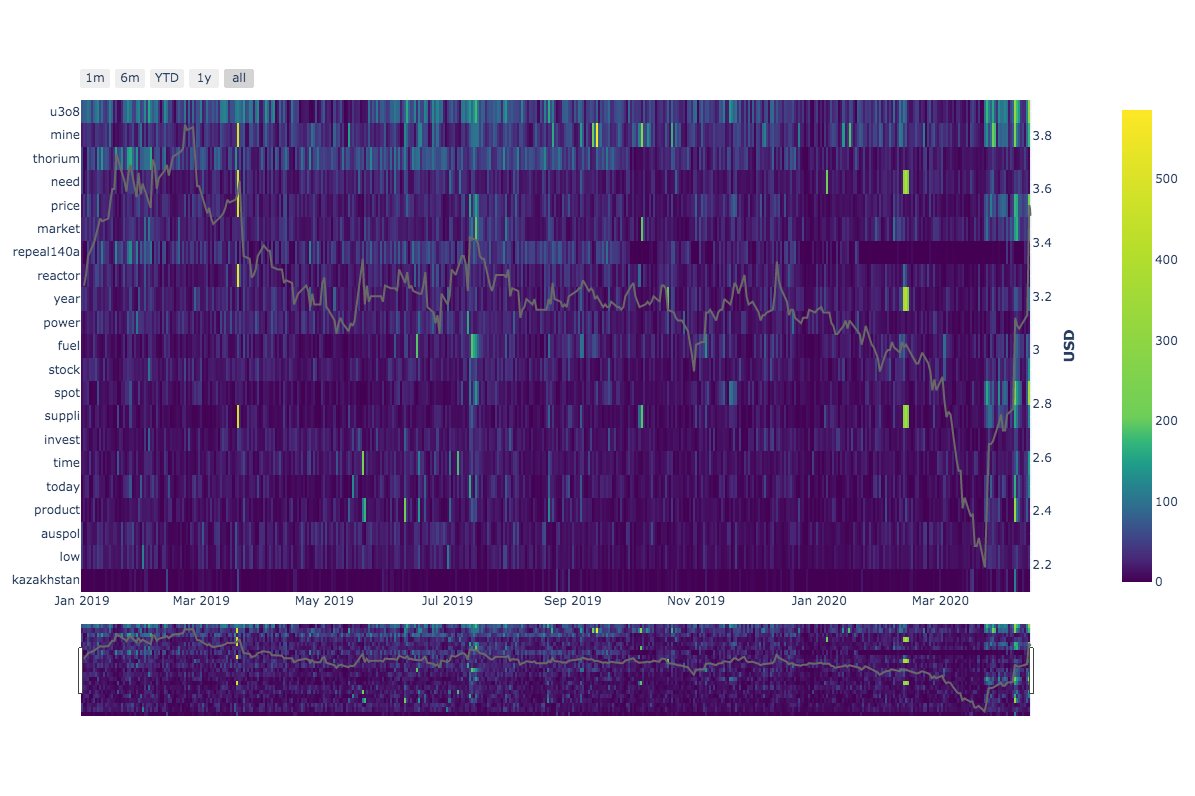This screenshot has width=1195, height=796.
Task: Click the 'product' row label
Action: pos(56,509)
